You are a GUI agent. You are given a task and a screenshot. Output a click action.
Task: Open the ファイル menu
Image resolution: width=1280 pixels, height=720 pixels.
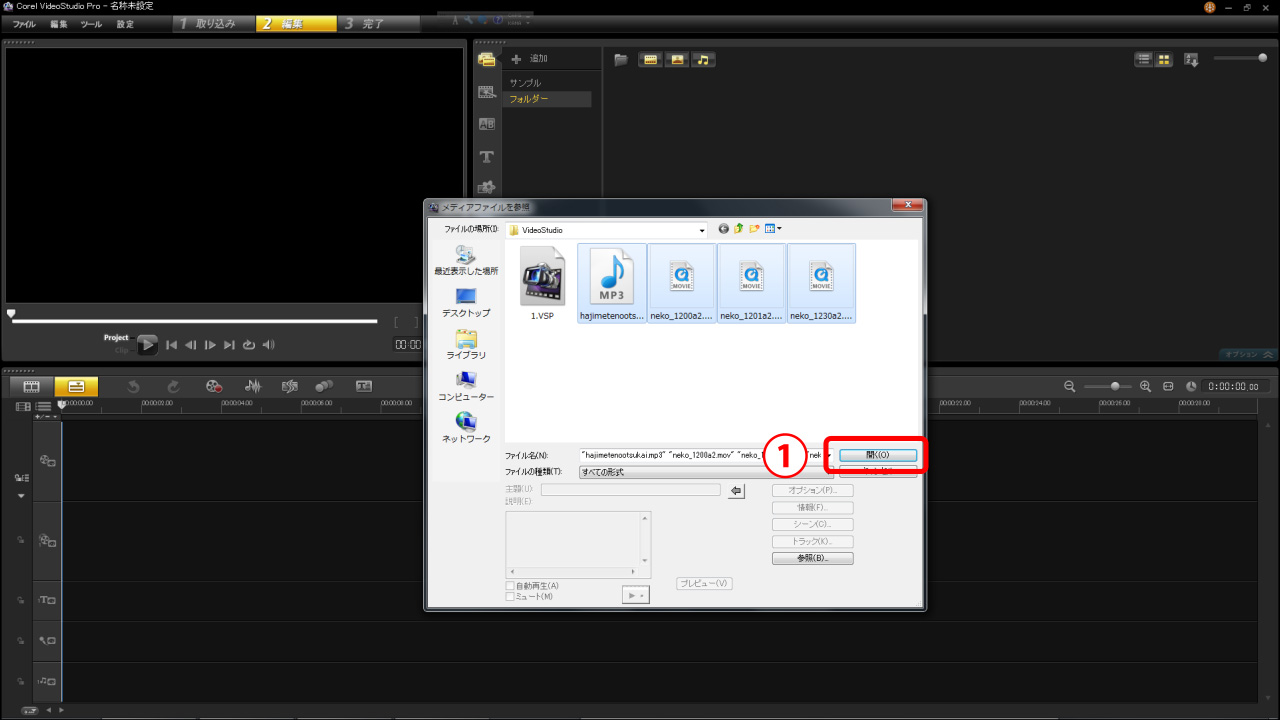pyautogui.click(x=24, y=24)
